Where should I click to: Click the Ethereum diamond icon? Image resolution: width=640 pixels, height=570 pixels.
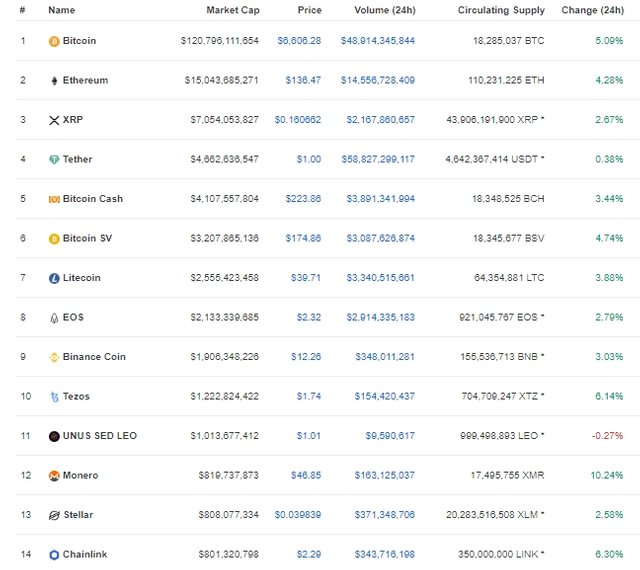pyautogui.click(x=54, y=81)
